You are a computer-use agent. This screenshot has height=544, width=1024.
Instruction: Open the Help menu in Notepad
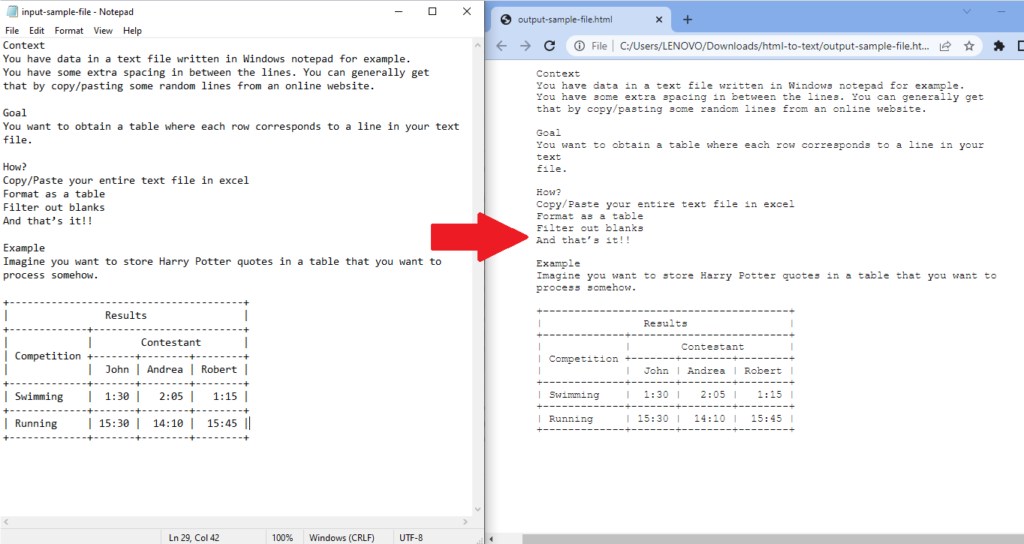point(132,31)
